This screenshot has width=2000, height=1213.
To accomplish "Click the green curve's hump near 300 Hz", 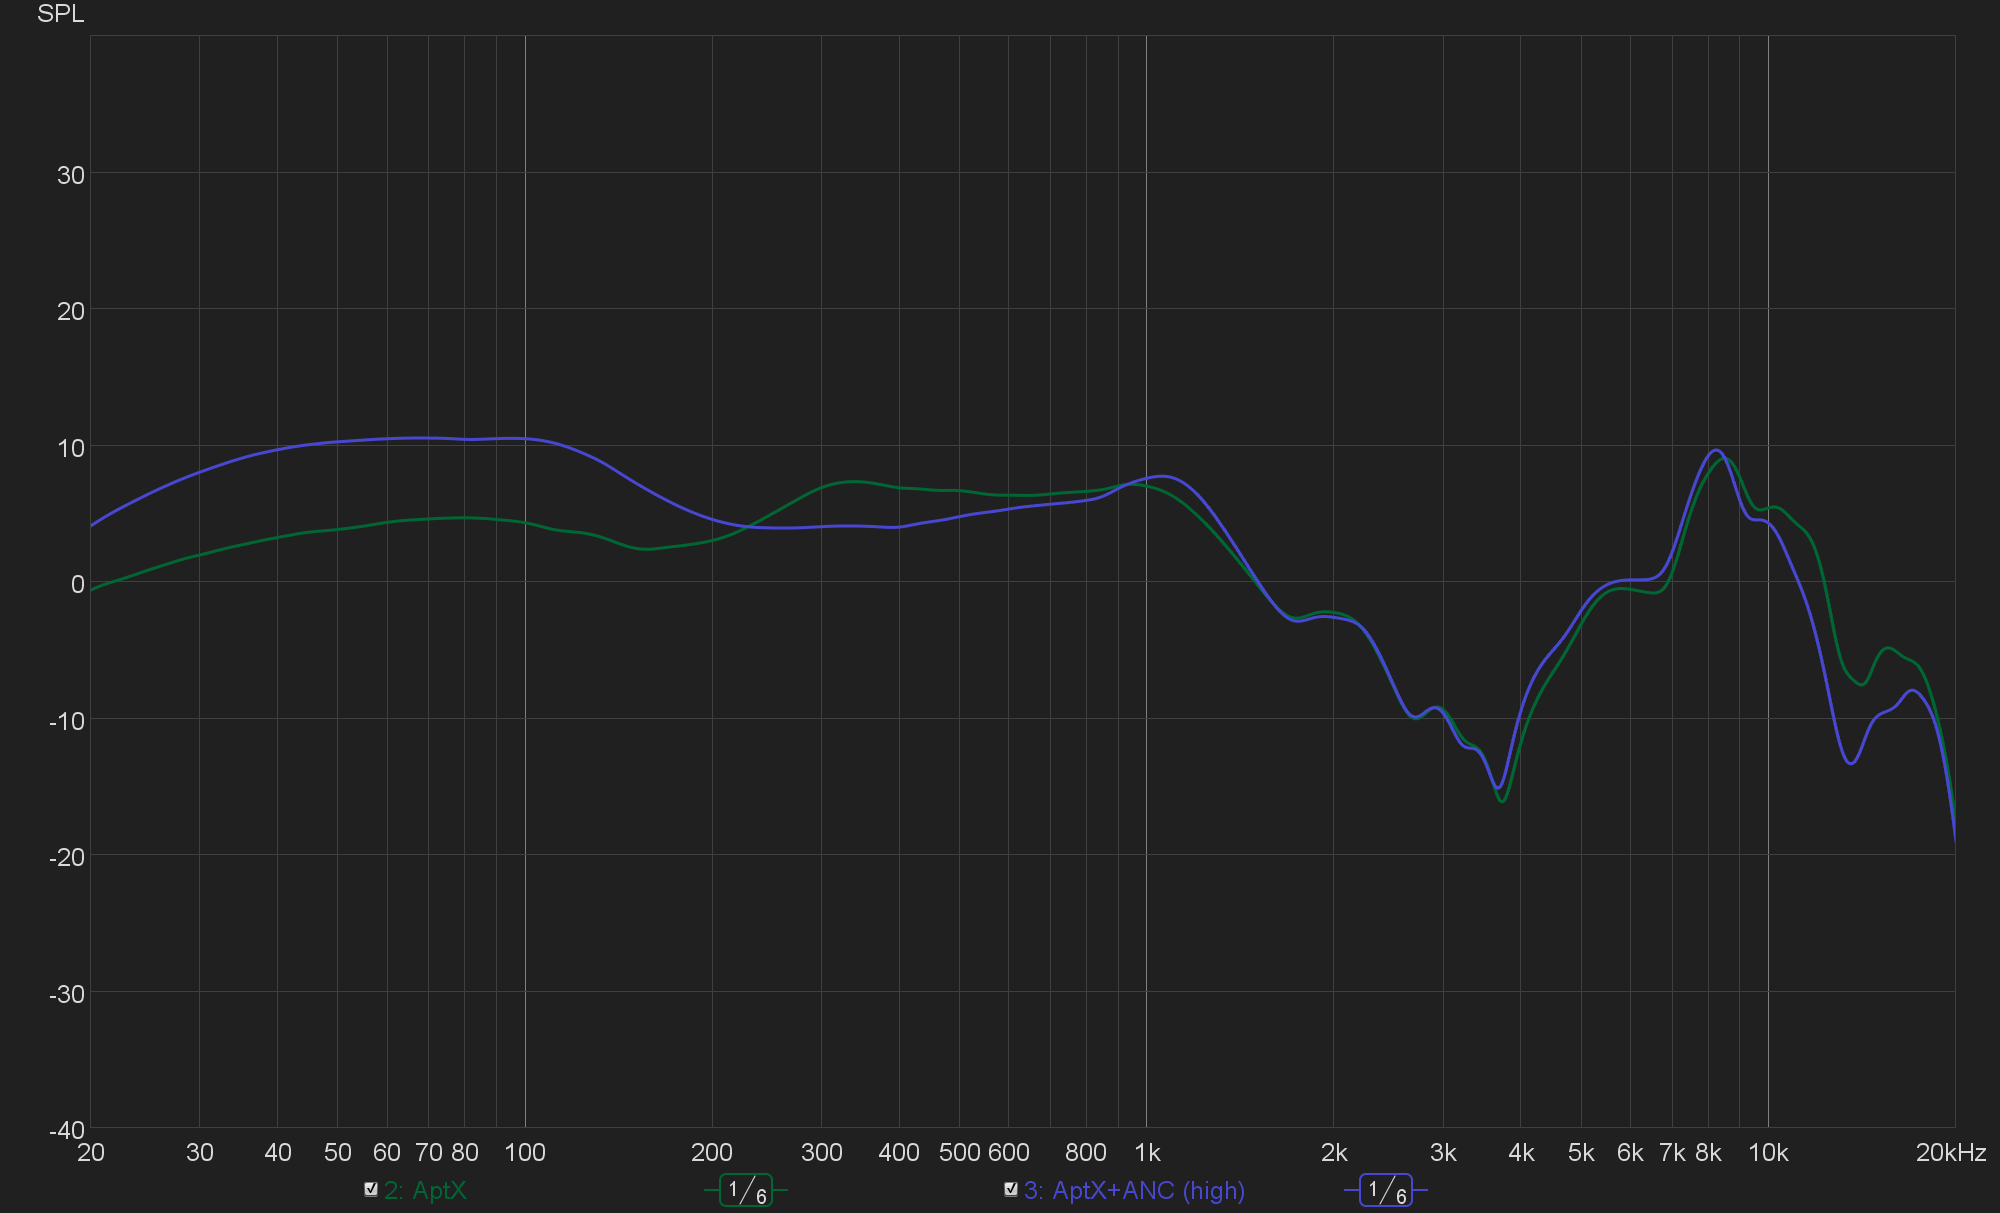I will [x=852, y=482].
